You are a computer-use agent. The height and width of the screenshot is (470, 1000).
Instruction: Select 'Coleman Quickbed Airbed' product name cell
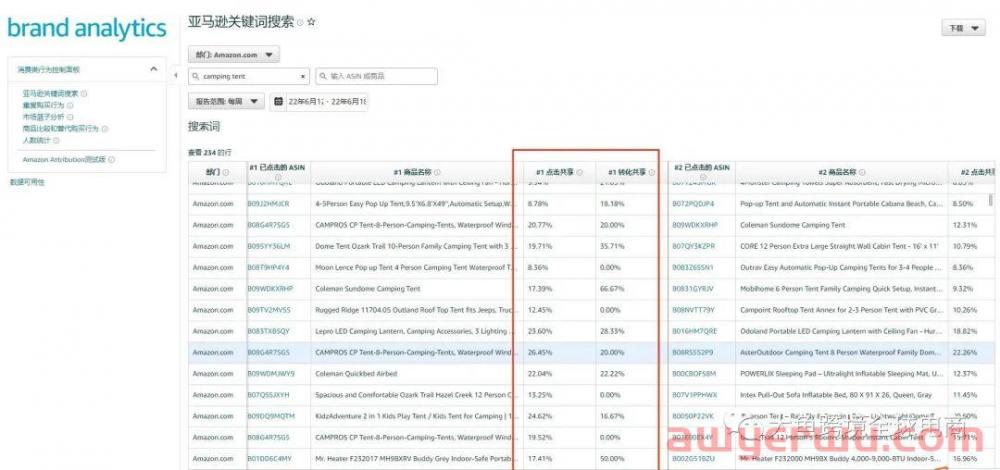[x=417, y=374]
